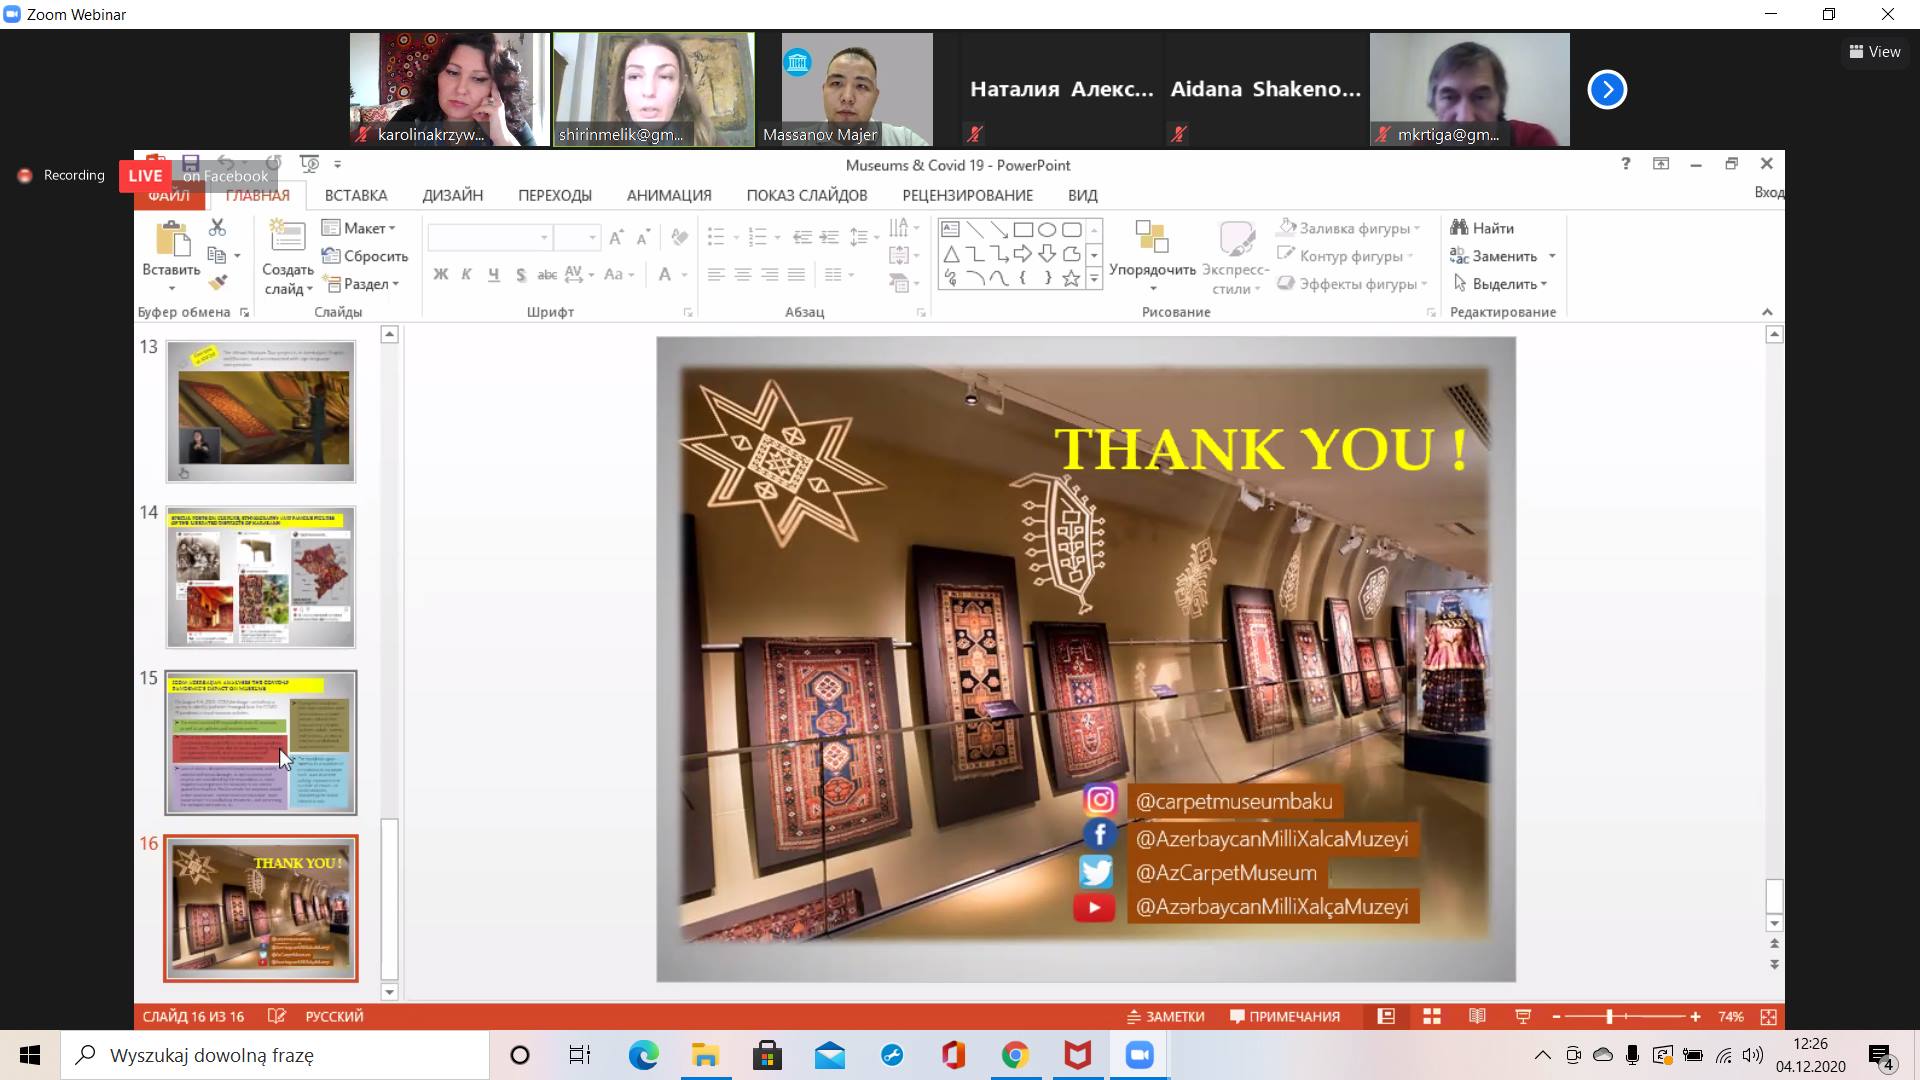Click the Zoom View button
Screen dimensions: 1920x1080
pos(1875,51)
